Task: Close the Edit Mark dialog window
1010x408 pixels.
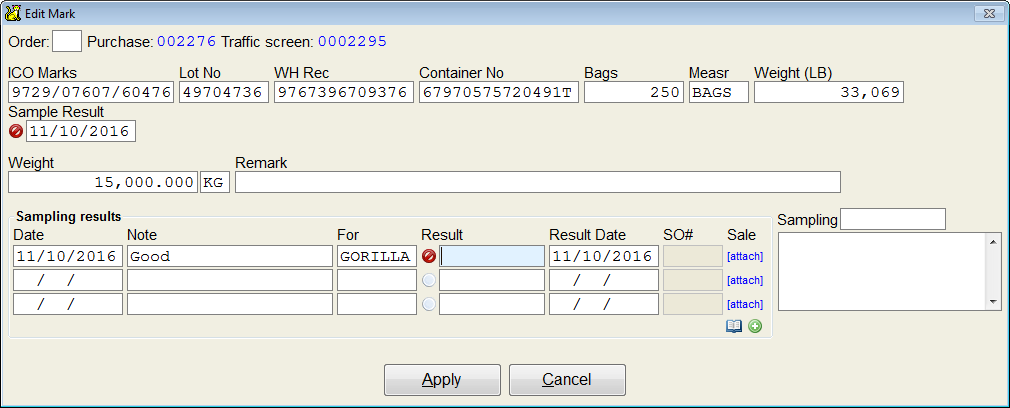Action: point(987,12)
